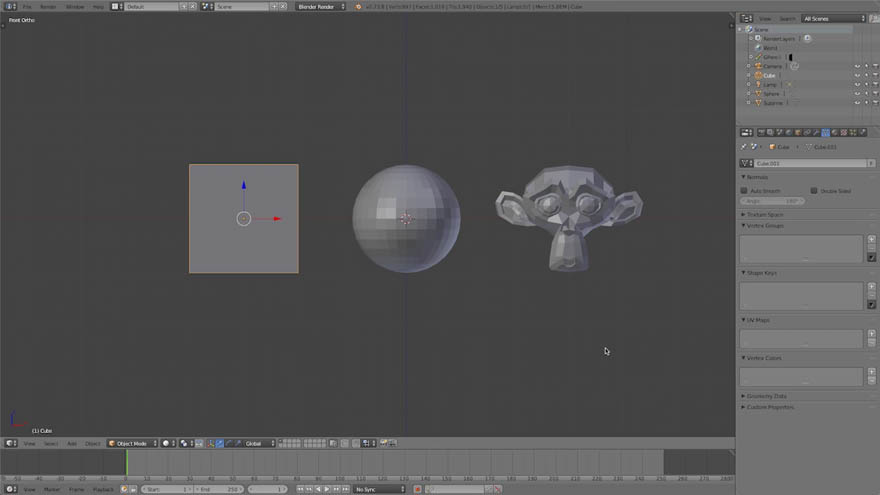Expand the Cube item in the outliner

(x=749, y=75)
